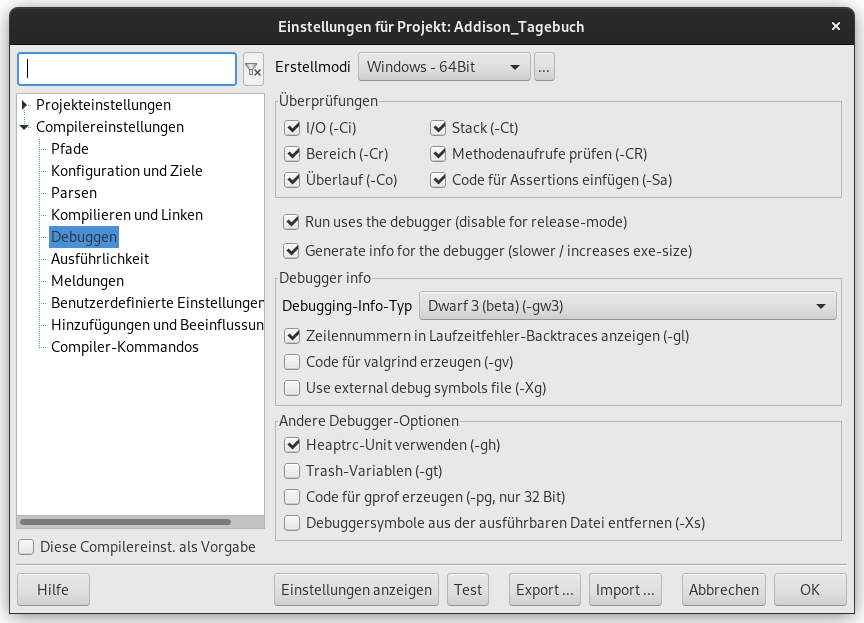Enable Code für valgrind erzeugen option
Screen dimensions: 864x623
pyautogui.click(x=293, y=362)
